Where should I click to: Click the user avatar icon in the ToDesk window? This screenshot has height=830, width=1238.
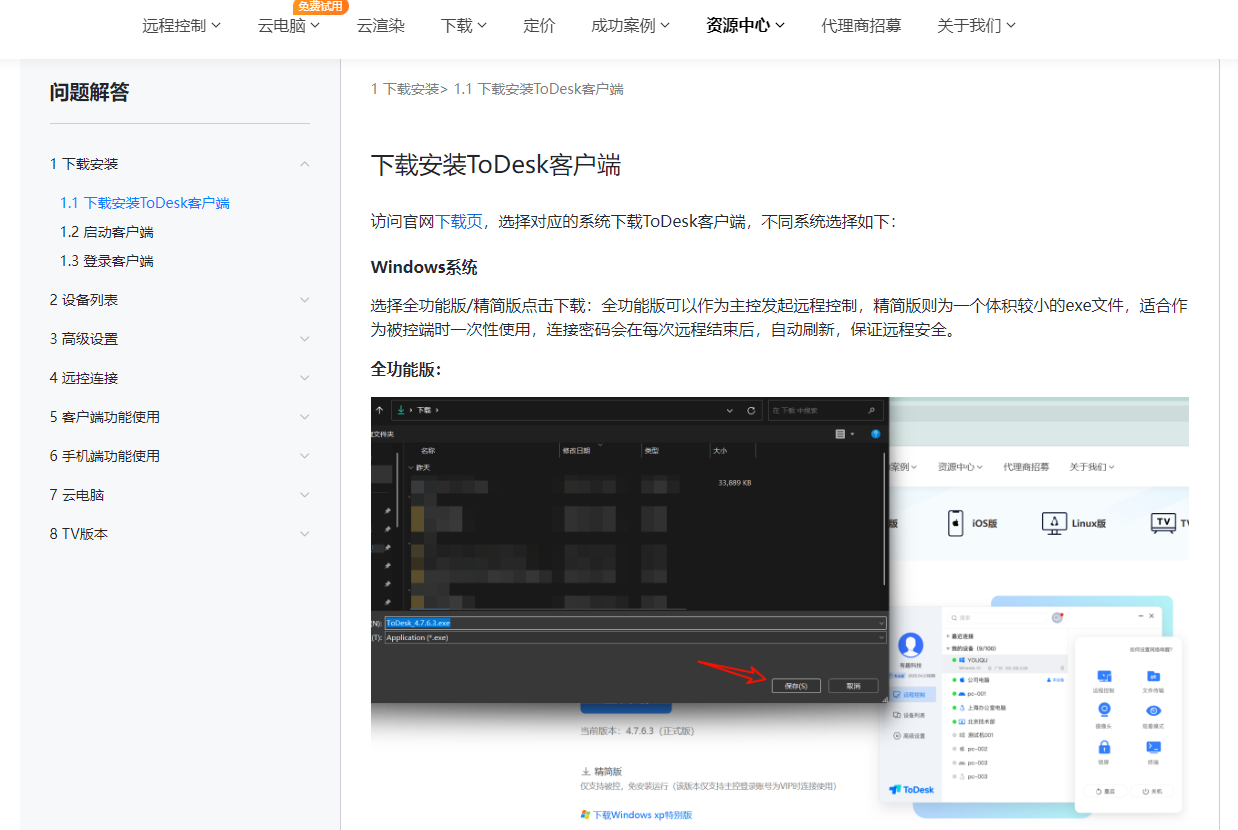pyautogui.click(x=911, y=645)
